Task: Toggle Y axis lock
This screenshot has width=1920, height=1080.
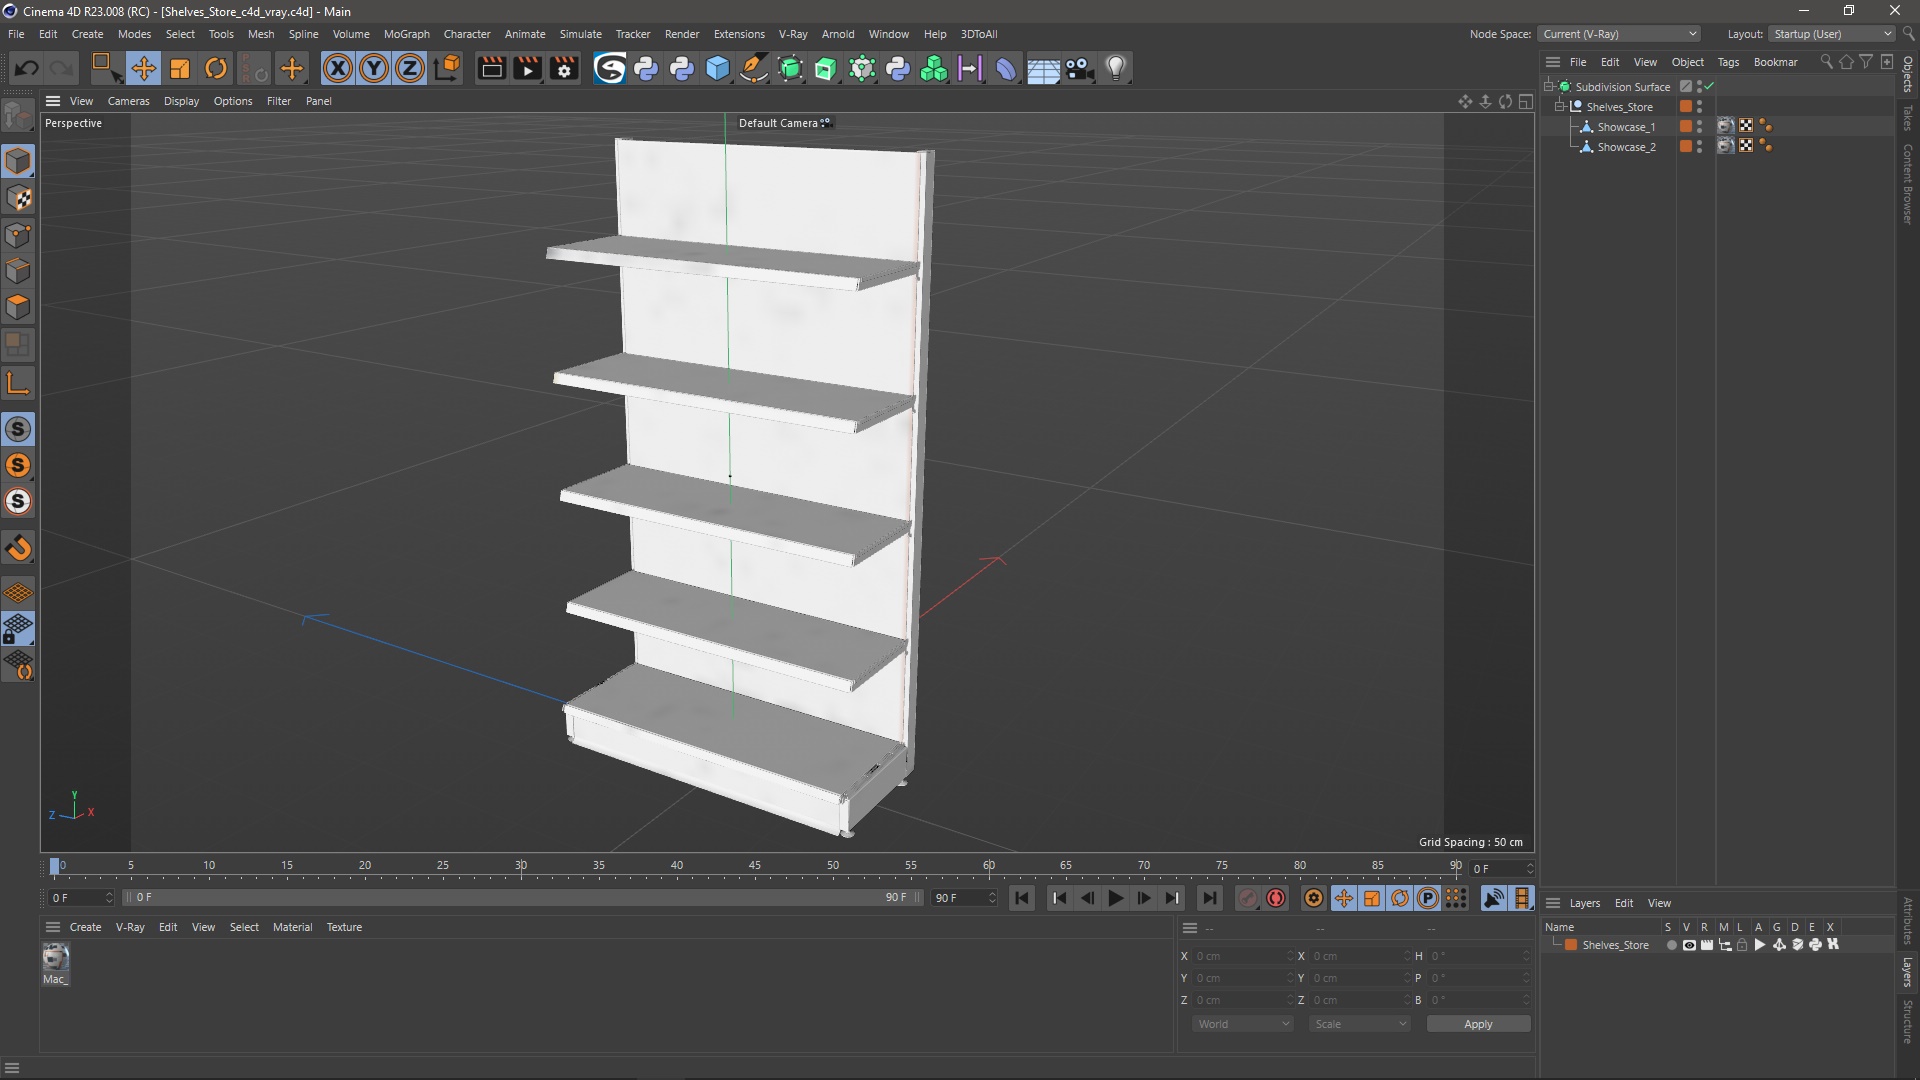Action: 374,68
